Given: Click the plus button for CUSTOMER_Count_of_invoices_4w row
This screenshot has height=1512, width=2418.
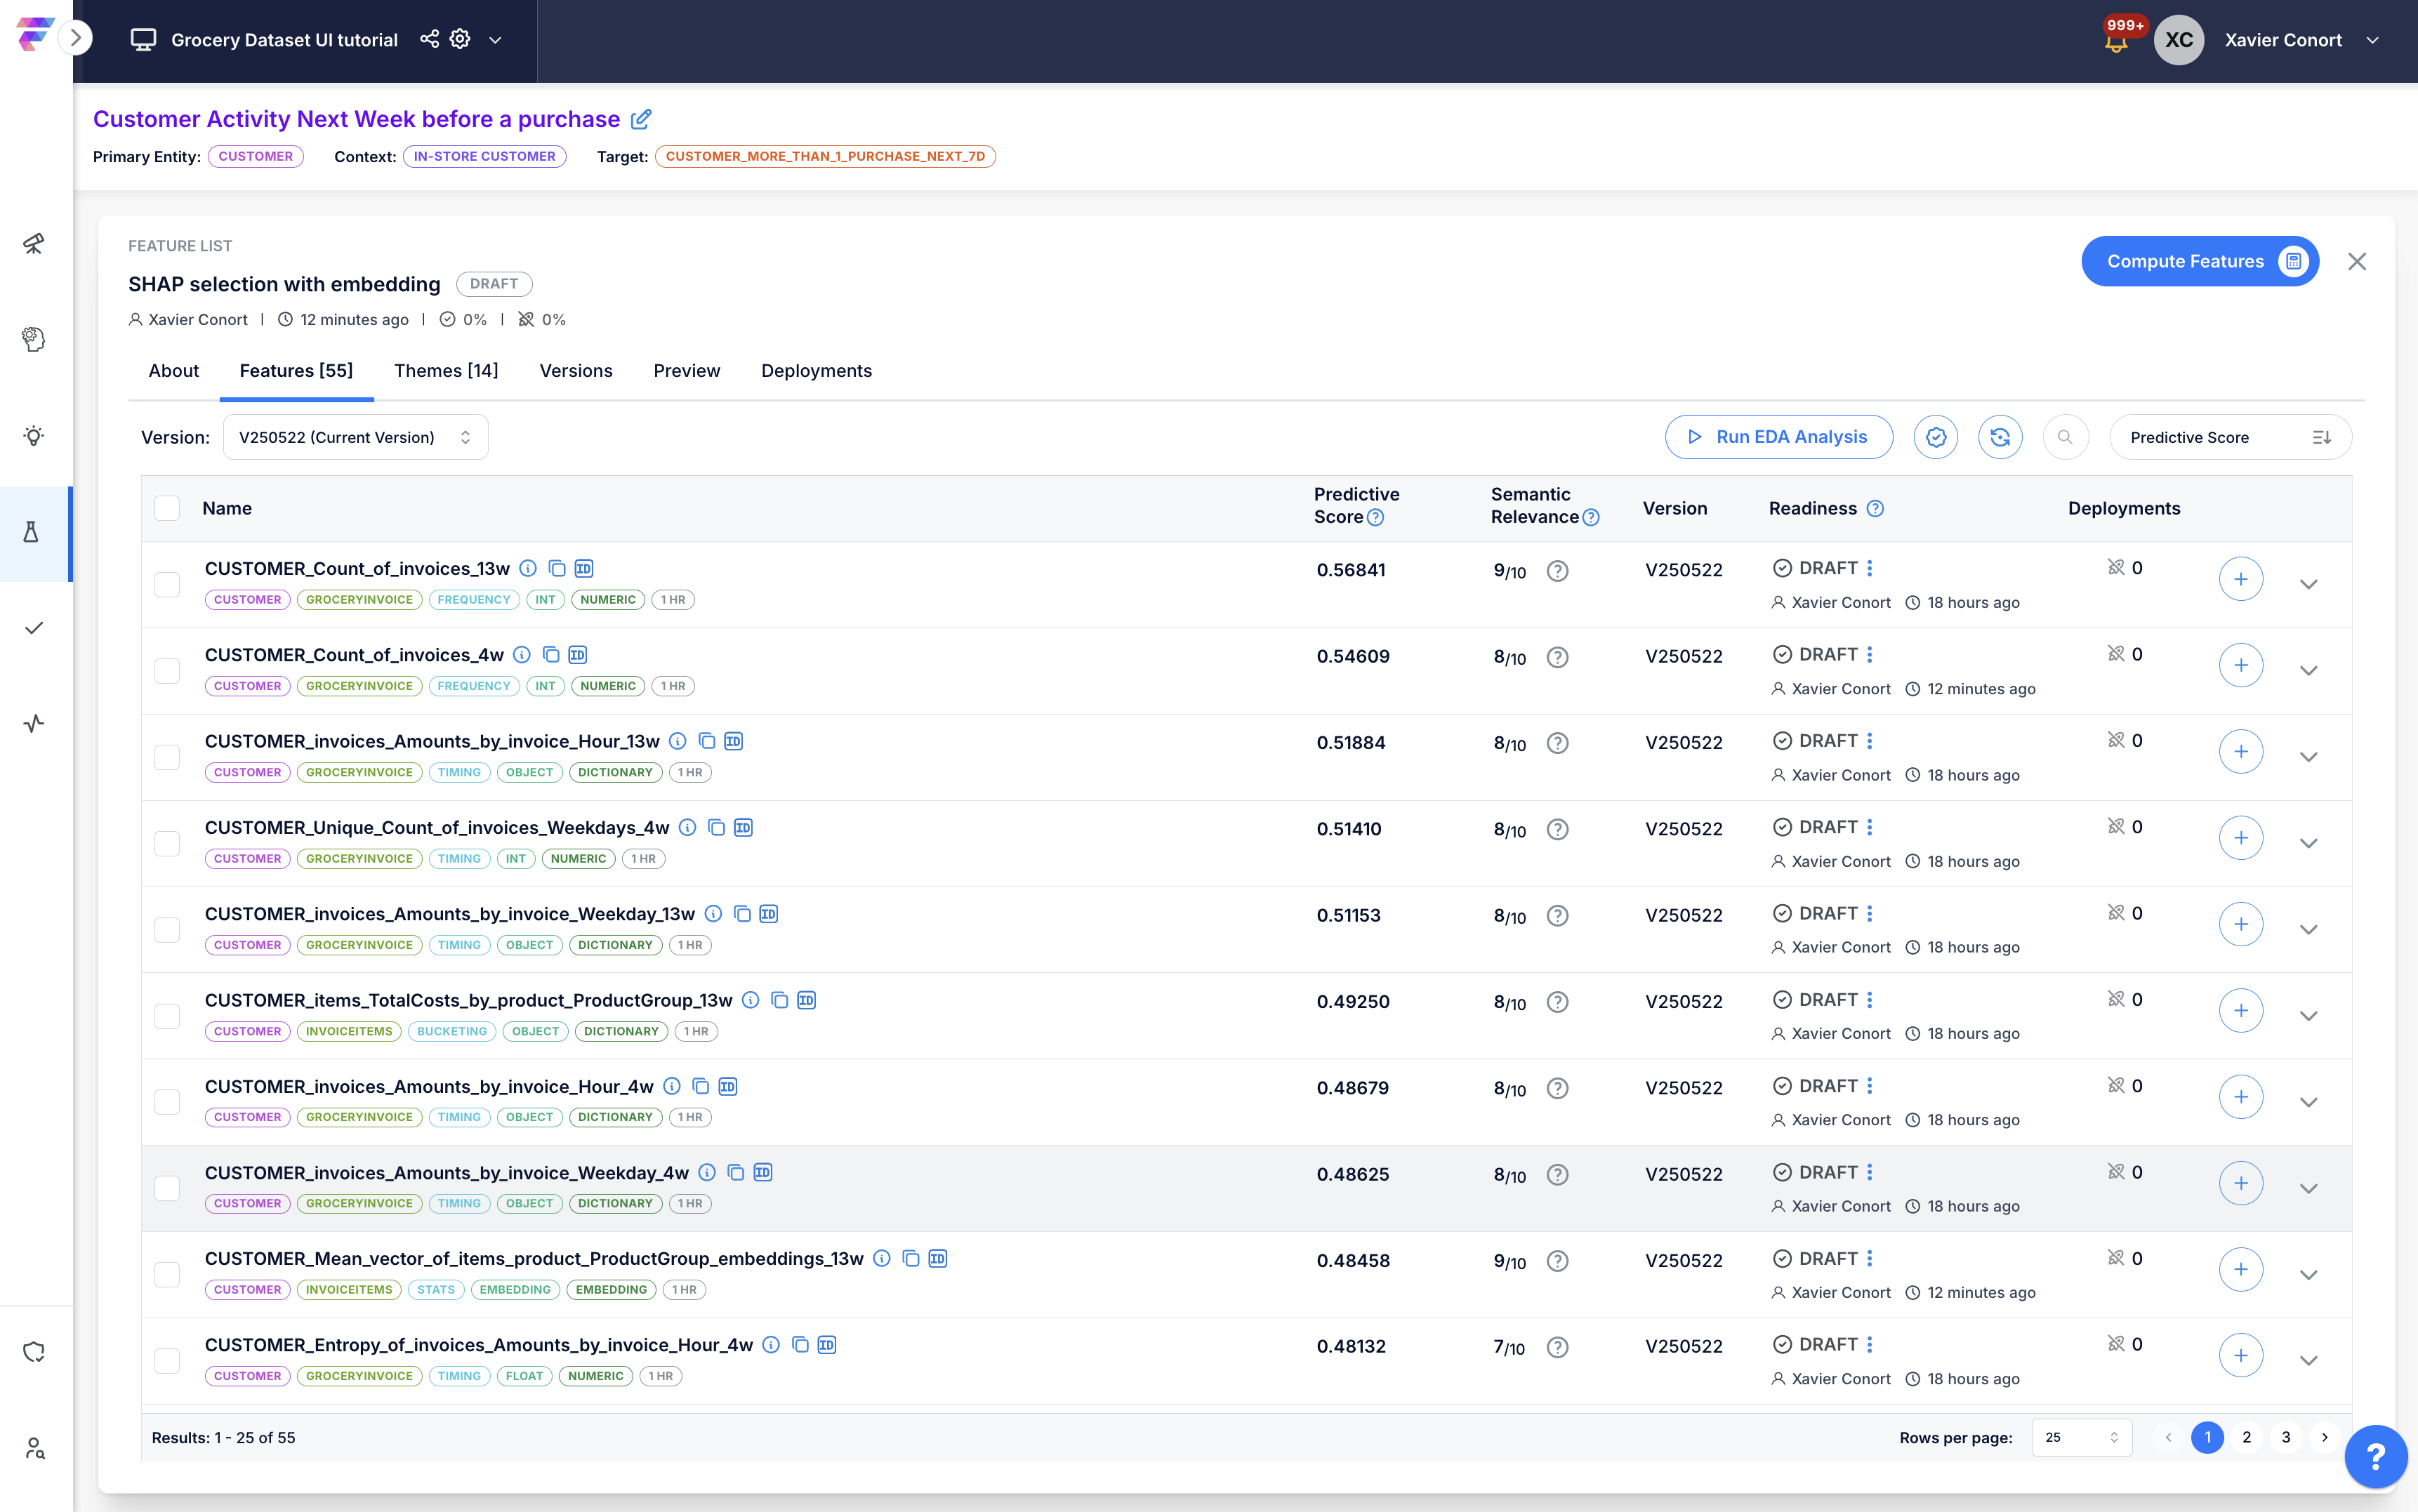Looking at the screenshot, I should tap(2241, 665).
